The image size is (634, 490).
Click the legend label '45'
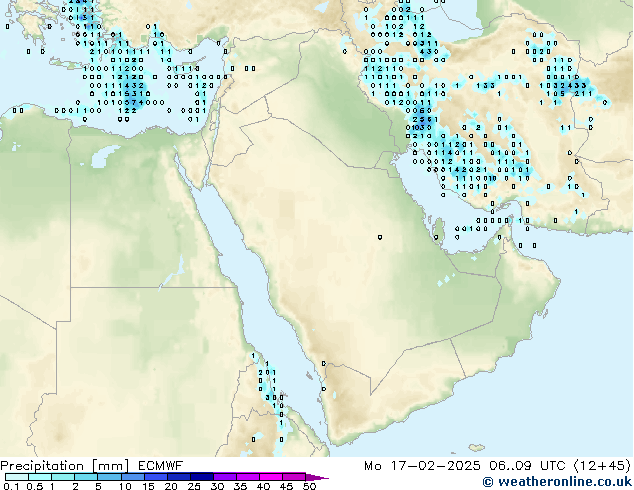[x=287, y=486]
